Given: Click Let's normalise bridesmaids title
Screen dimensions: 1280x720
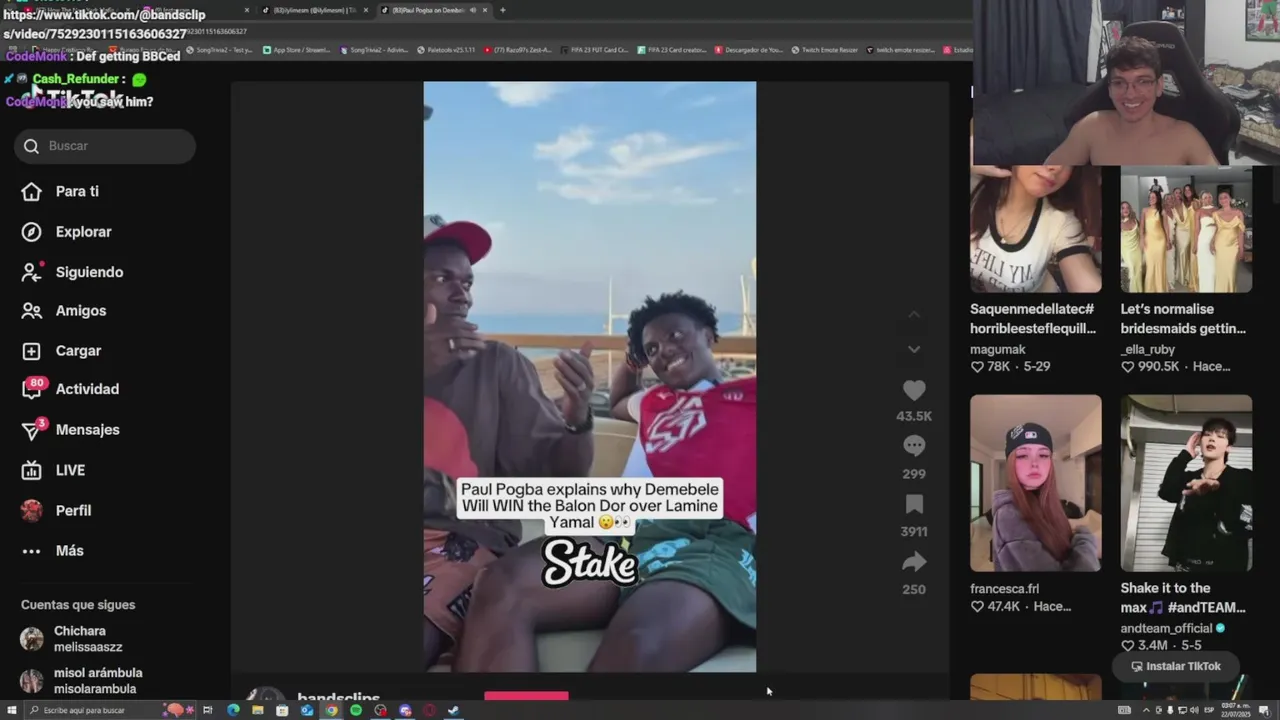Looking at the screenshot, I should (x=1183, y=319).
